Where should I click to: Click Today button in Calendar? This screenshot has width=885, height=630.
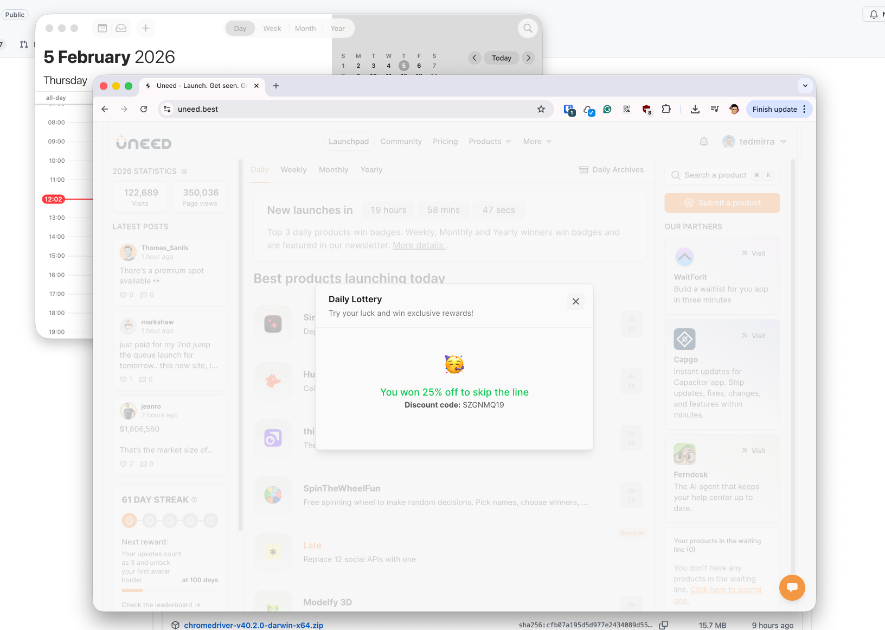[501, 58]
